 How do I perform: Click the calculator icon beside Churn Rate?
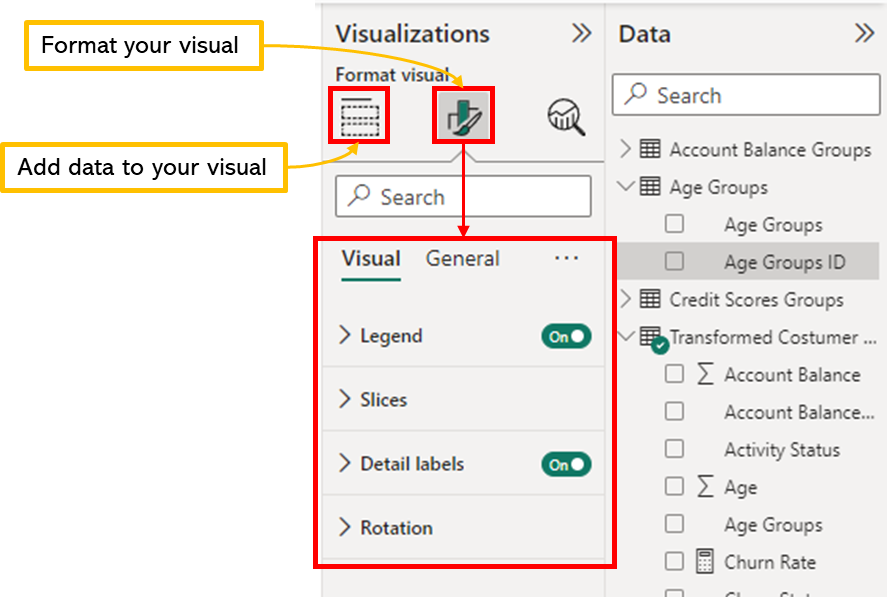coord(707,562)
